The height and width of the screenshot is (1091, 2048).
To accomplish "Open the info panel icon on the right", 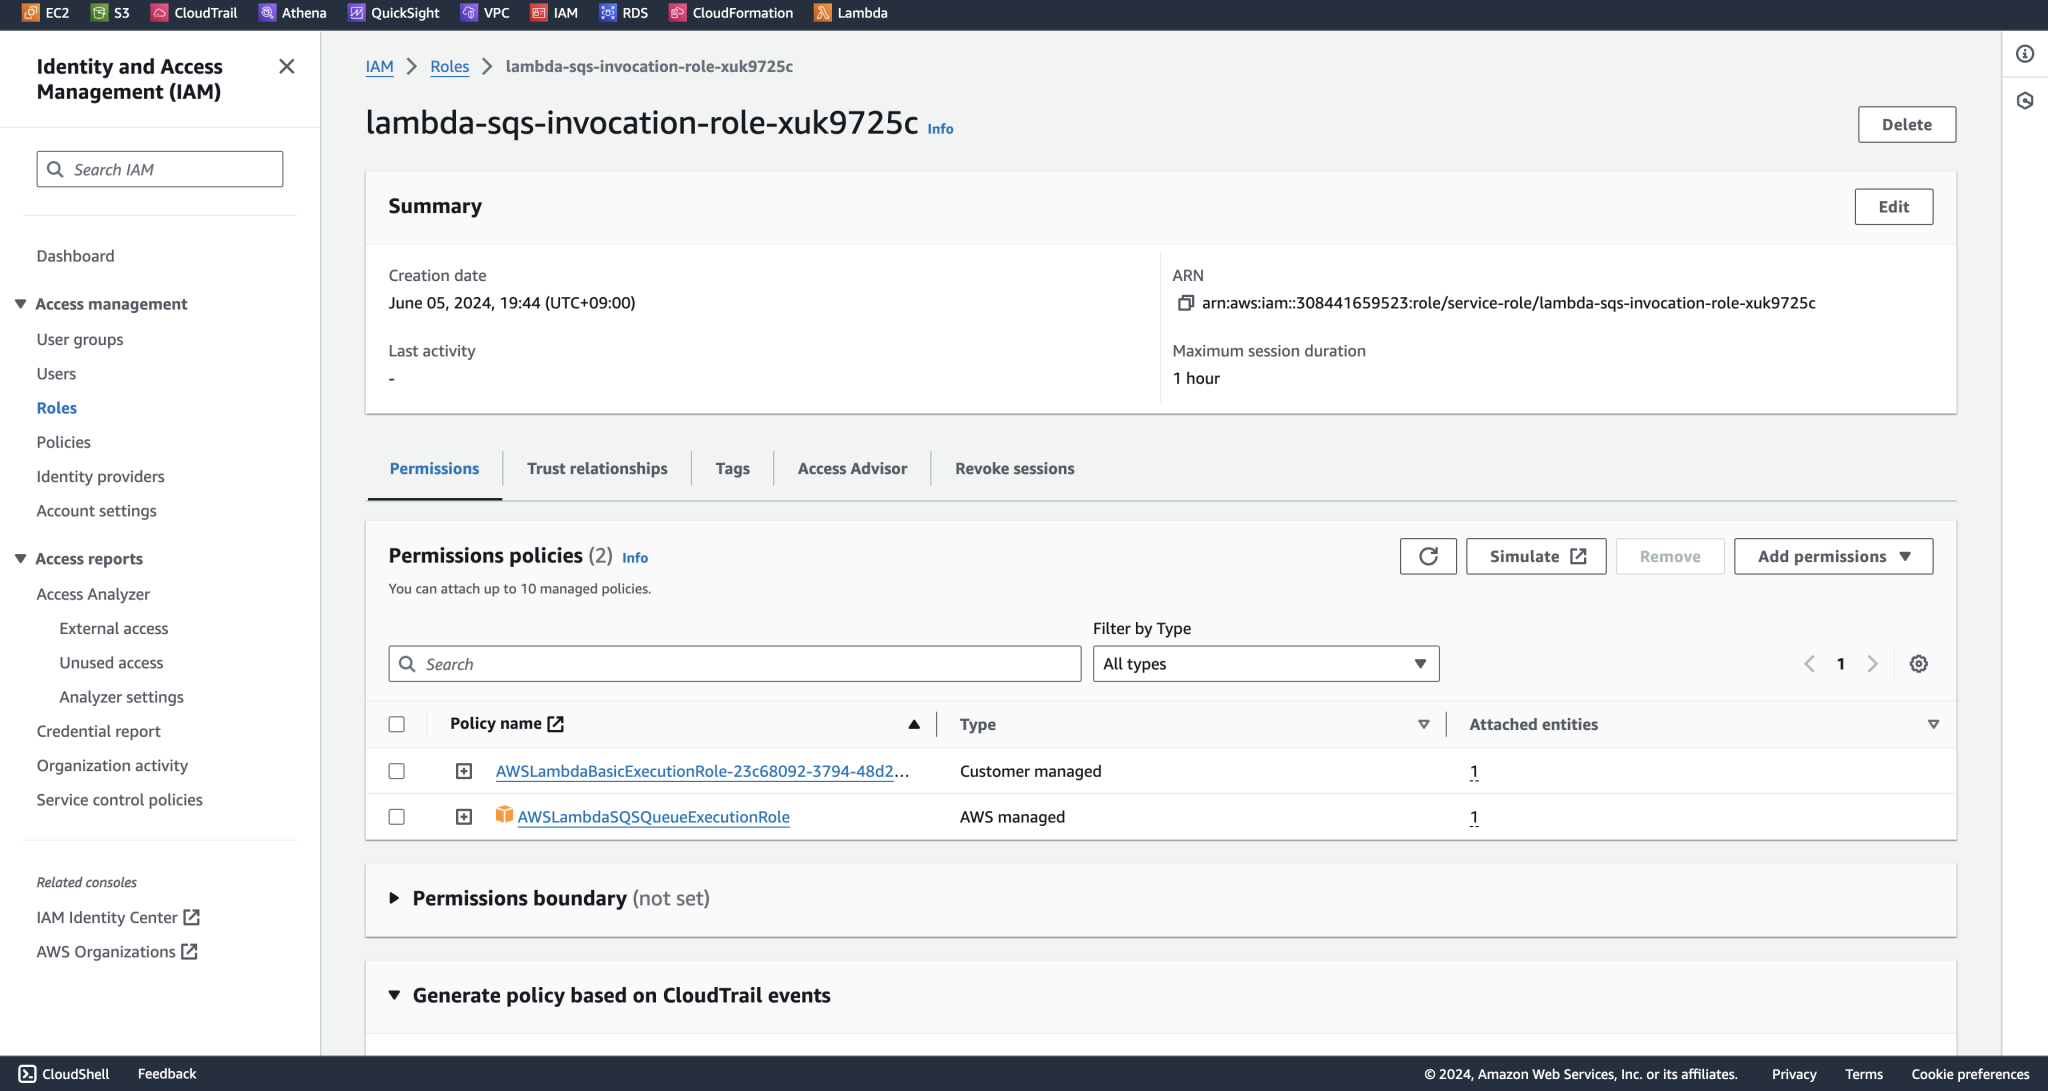I will [x=2026, y=55].
